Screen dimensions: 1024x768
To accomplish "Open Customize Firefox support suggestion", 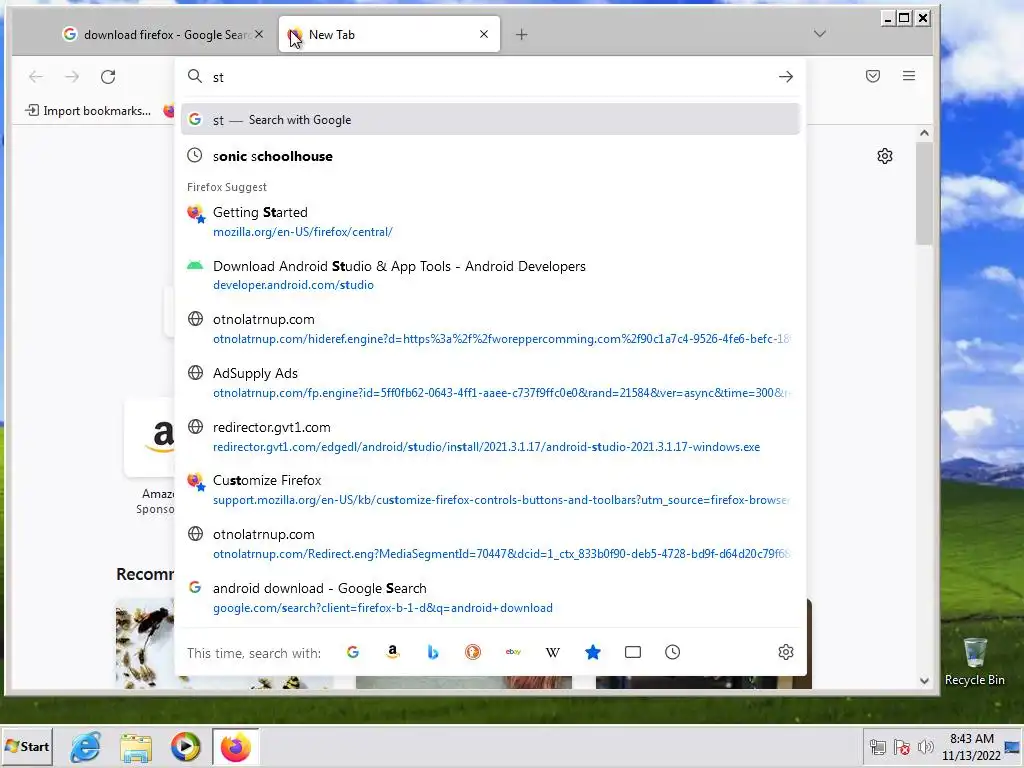I will tap(490, 490).
